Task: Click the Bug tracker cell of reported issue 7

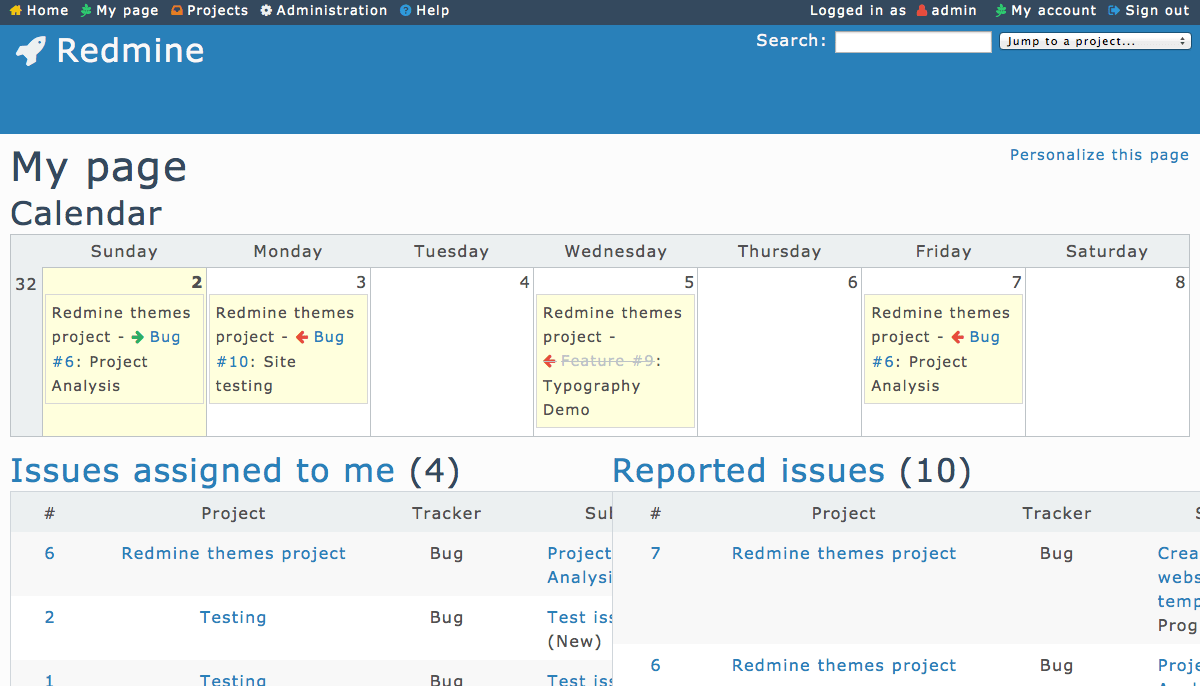Action: pos(1057,553)
